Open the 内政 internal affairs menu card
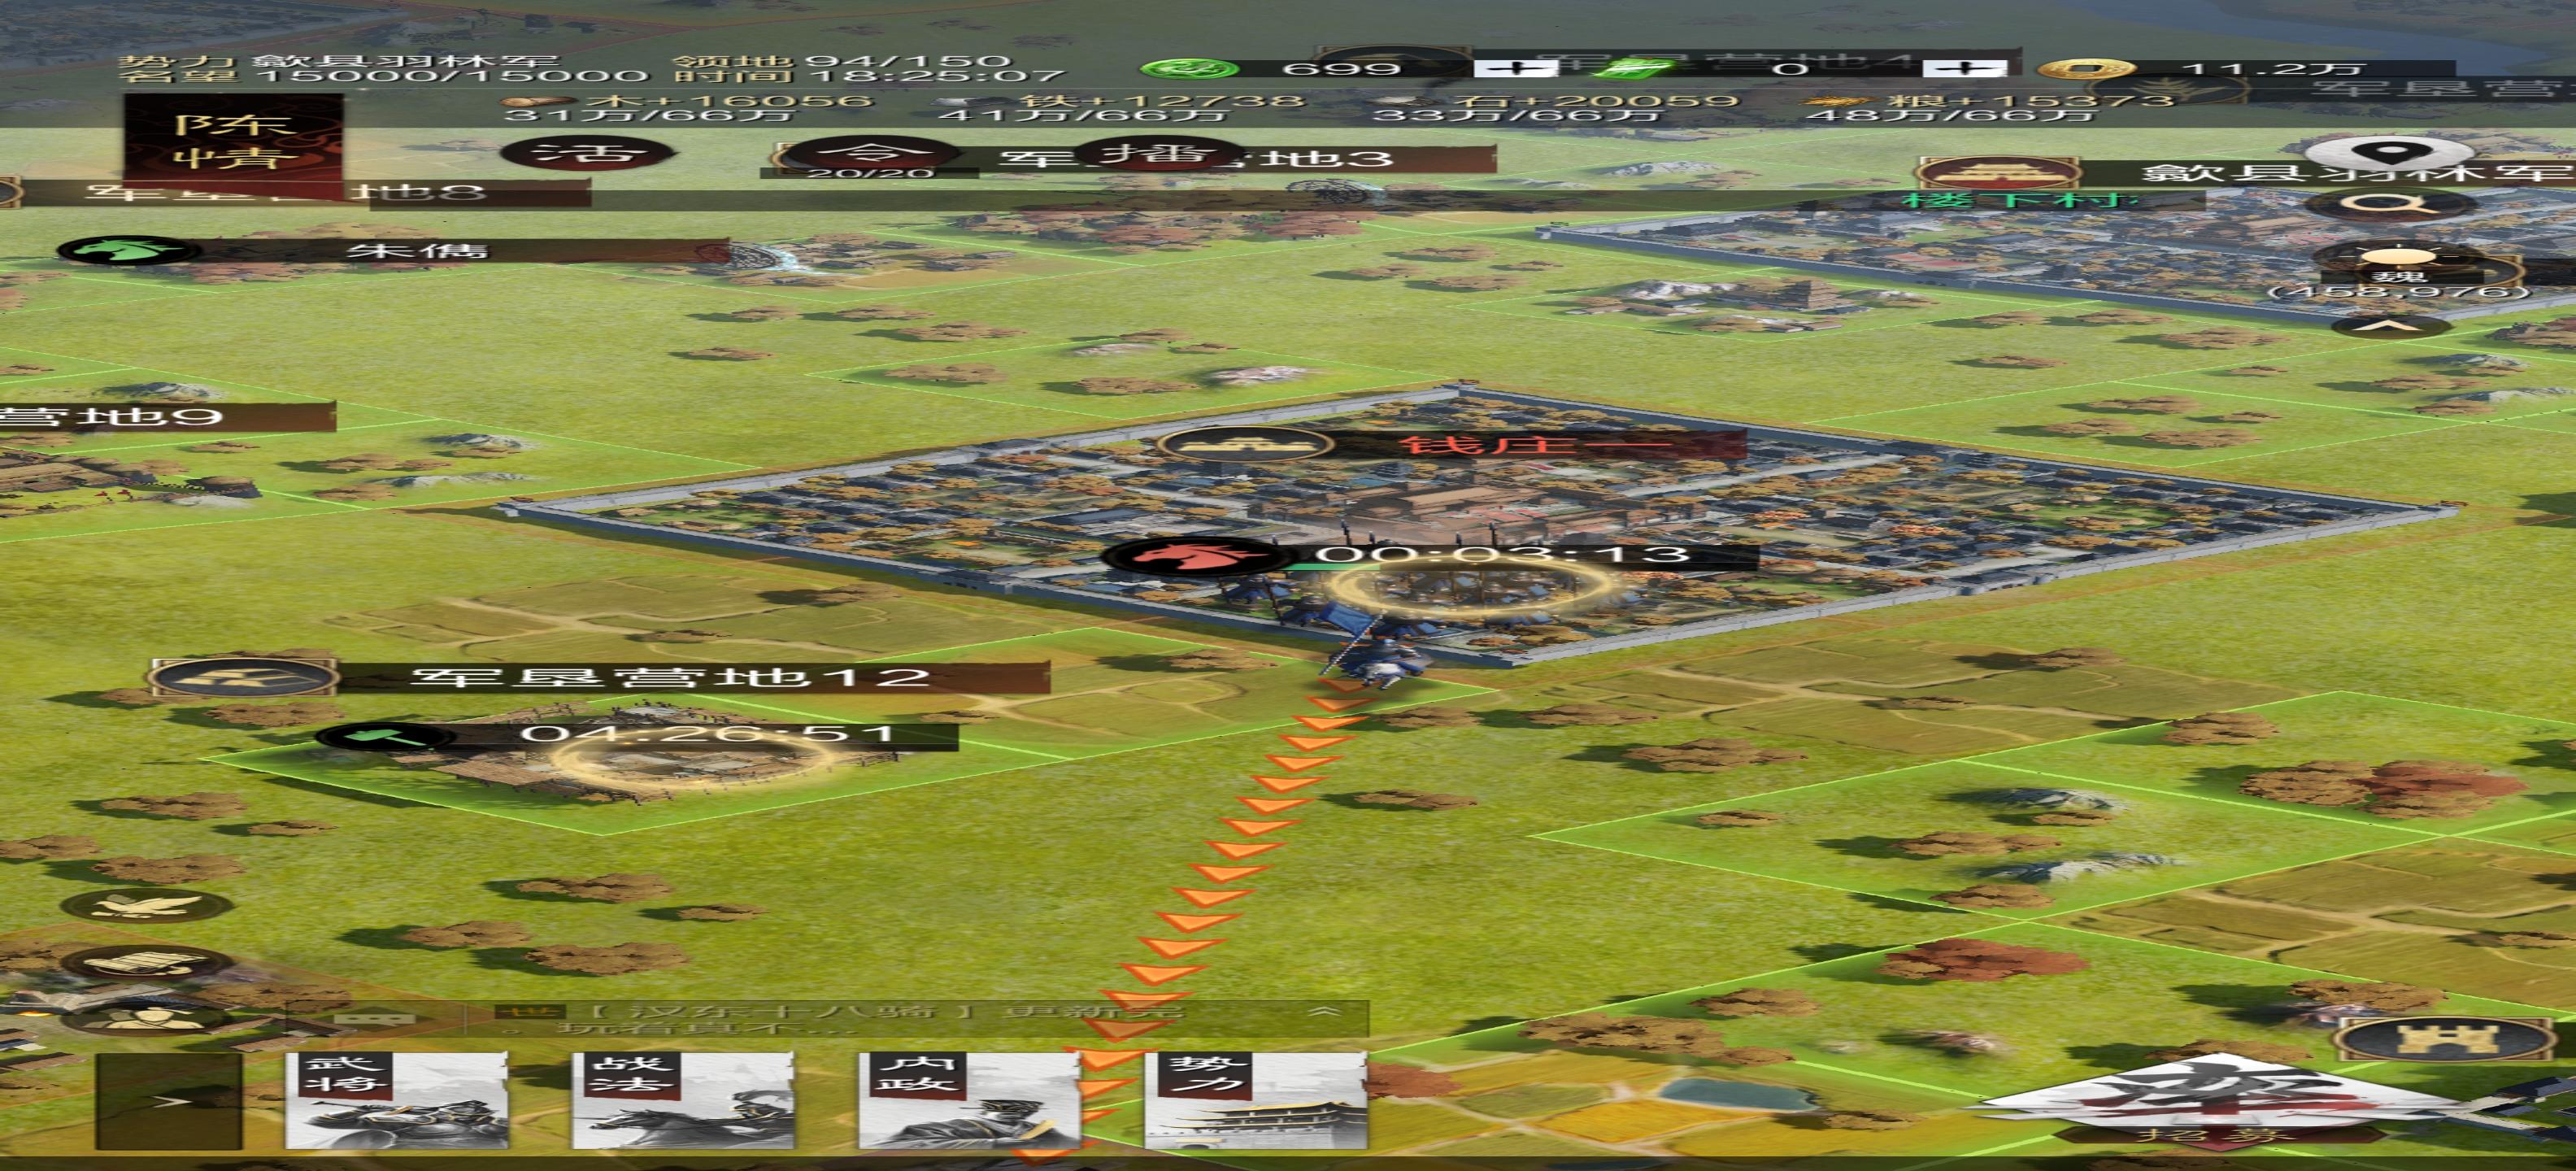The height and width of the screenshot is (1171, 2576). click(x=969, y=1100)
